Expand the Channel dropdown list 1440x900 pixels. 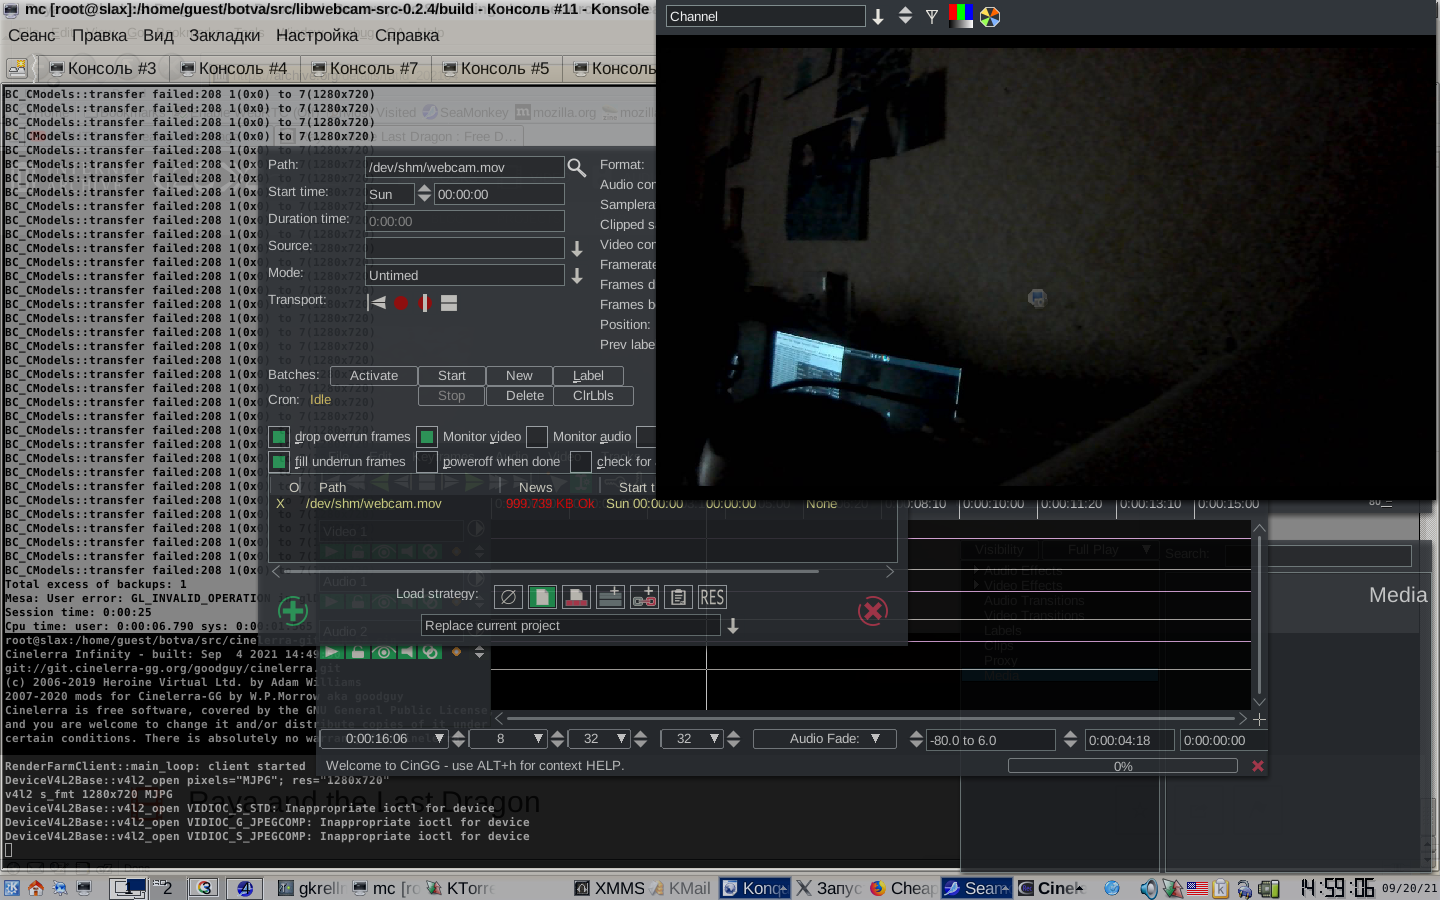878,17
